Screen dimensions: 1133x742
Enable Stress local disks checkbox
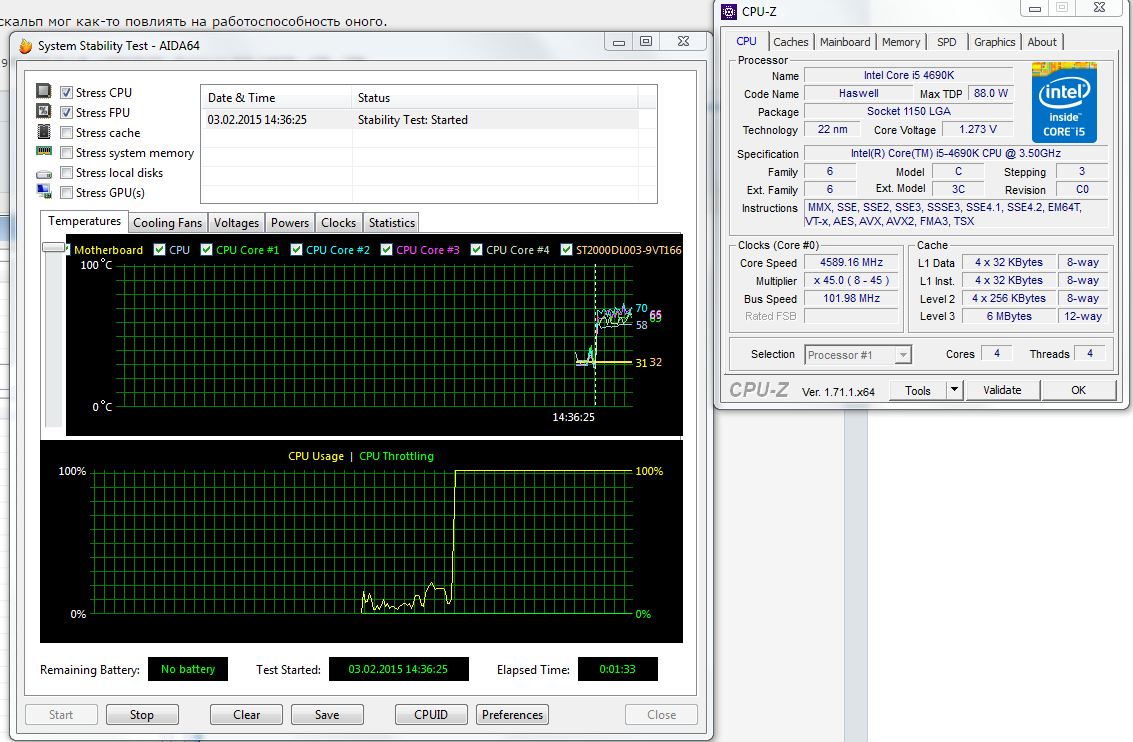click(x=66, y=173)
